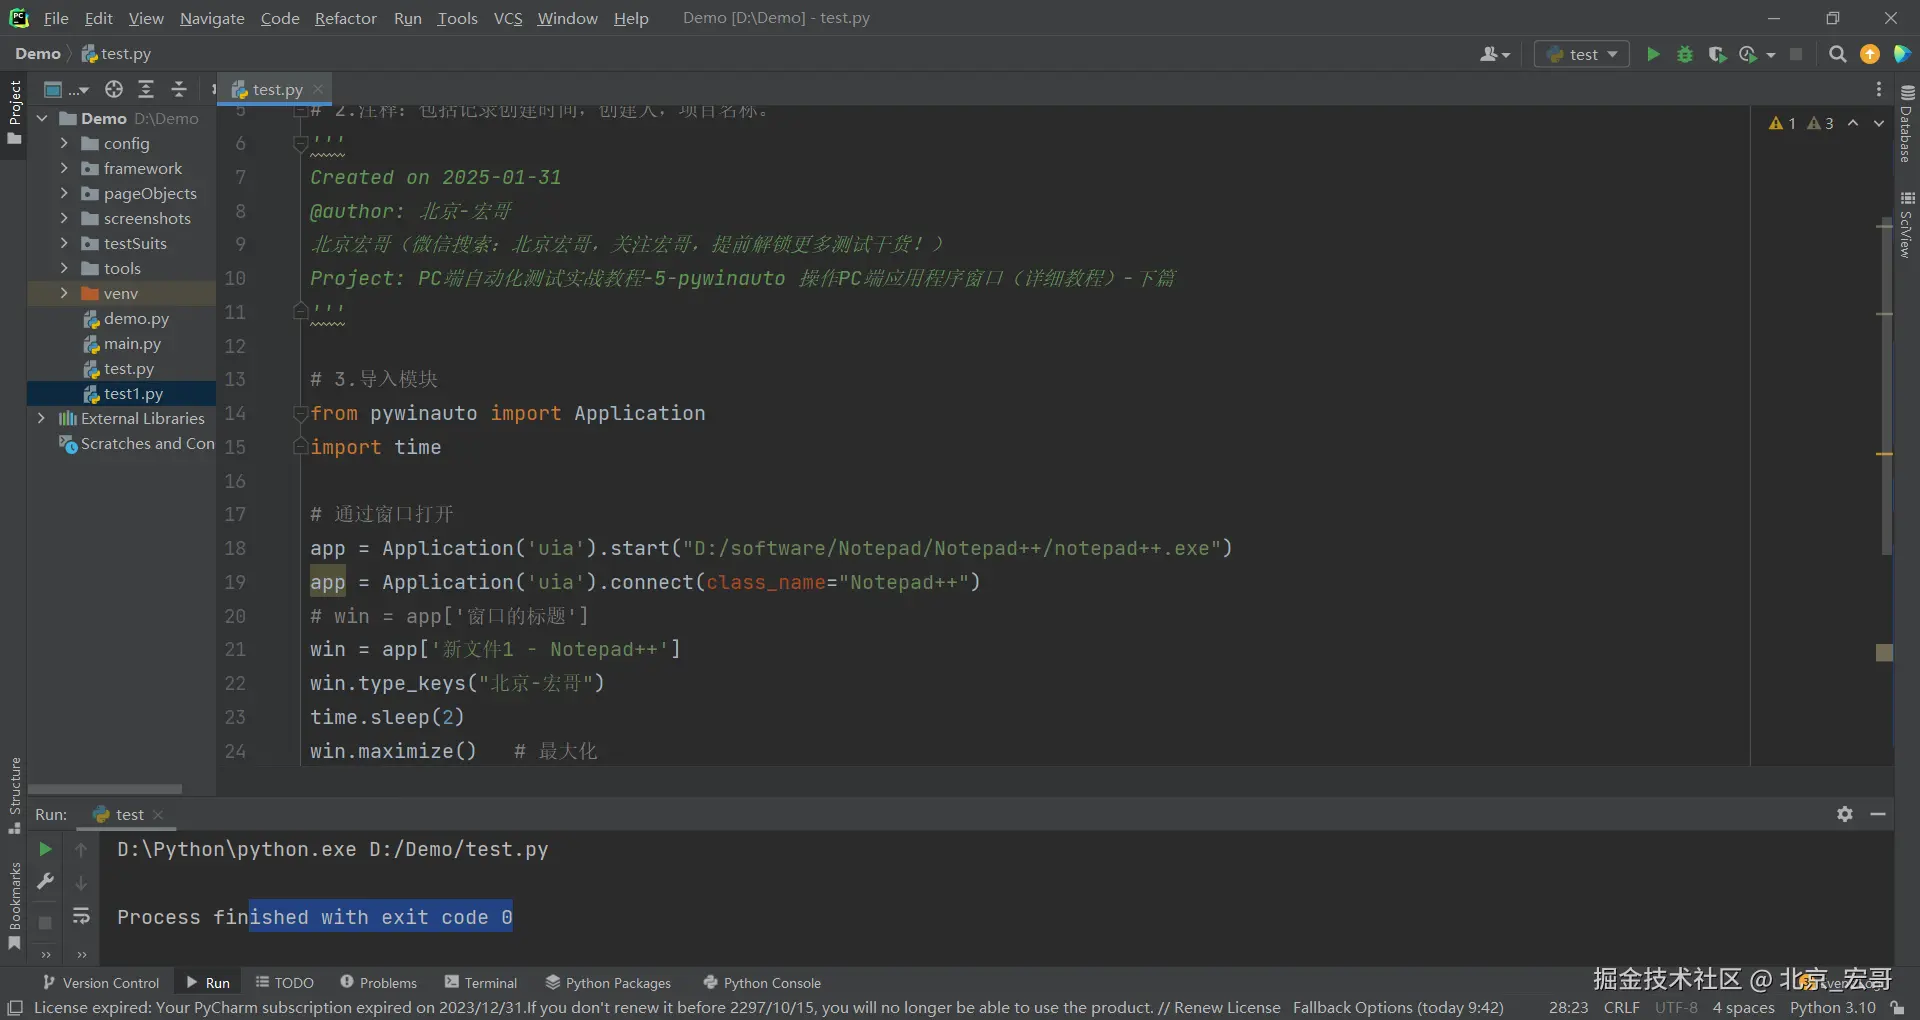Open the Code menu
1920x1020 pixels.
pyautogui.click(x=280, y=18)
